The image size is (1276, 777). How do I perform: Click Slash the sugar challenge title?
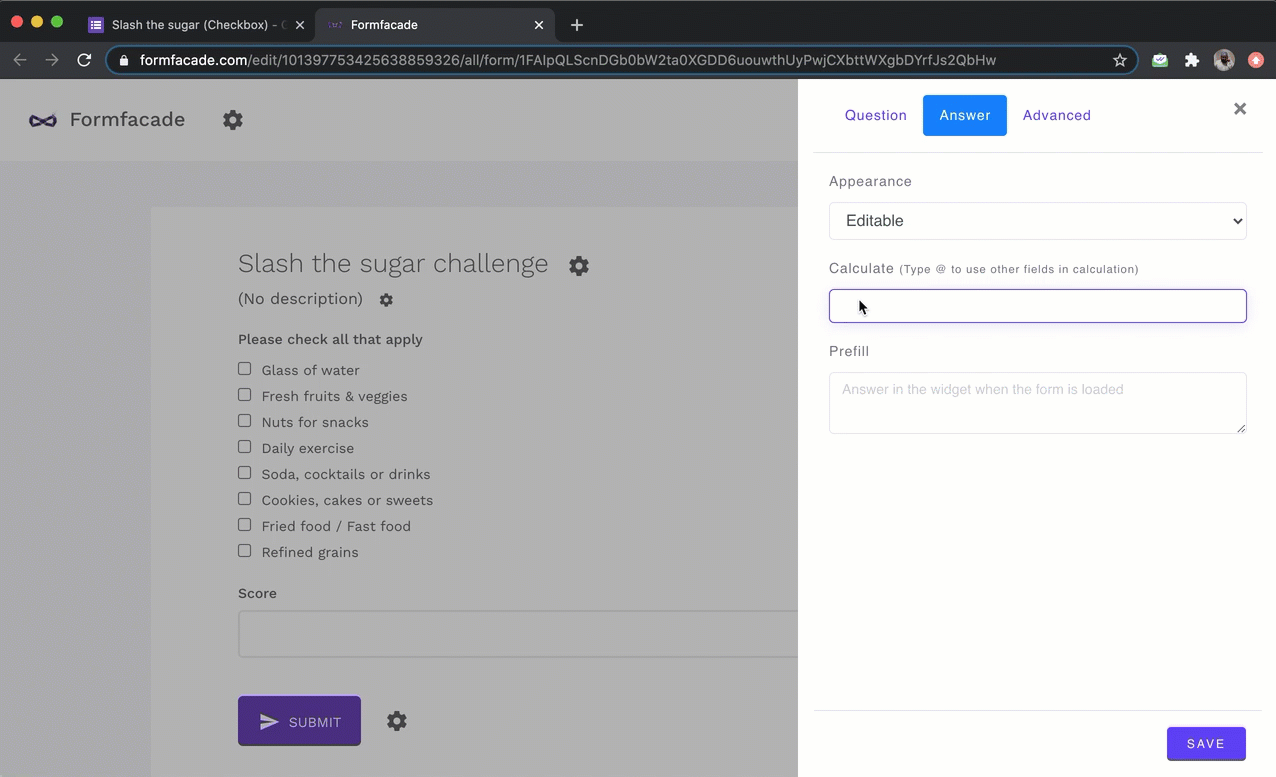(393, 263)
